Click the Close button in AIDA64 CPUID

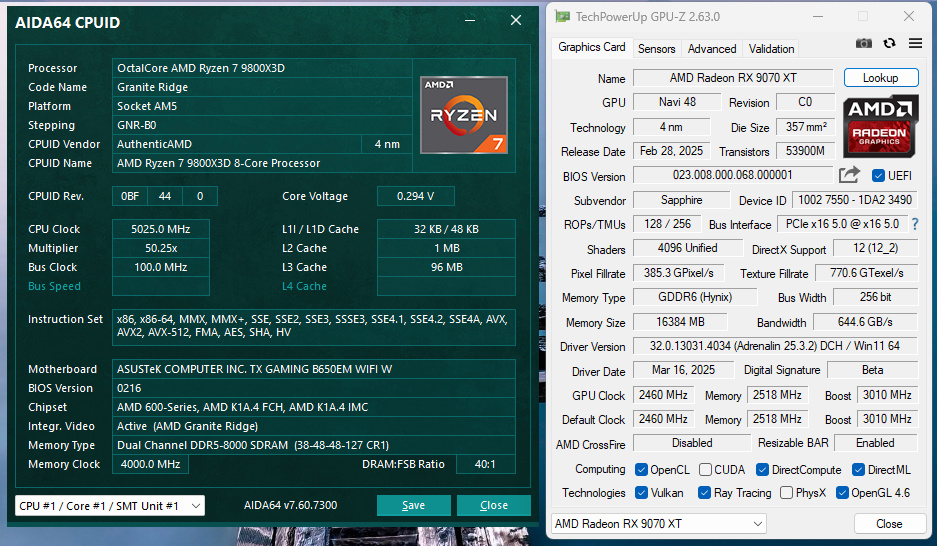click(x=494, y=505)
